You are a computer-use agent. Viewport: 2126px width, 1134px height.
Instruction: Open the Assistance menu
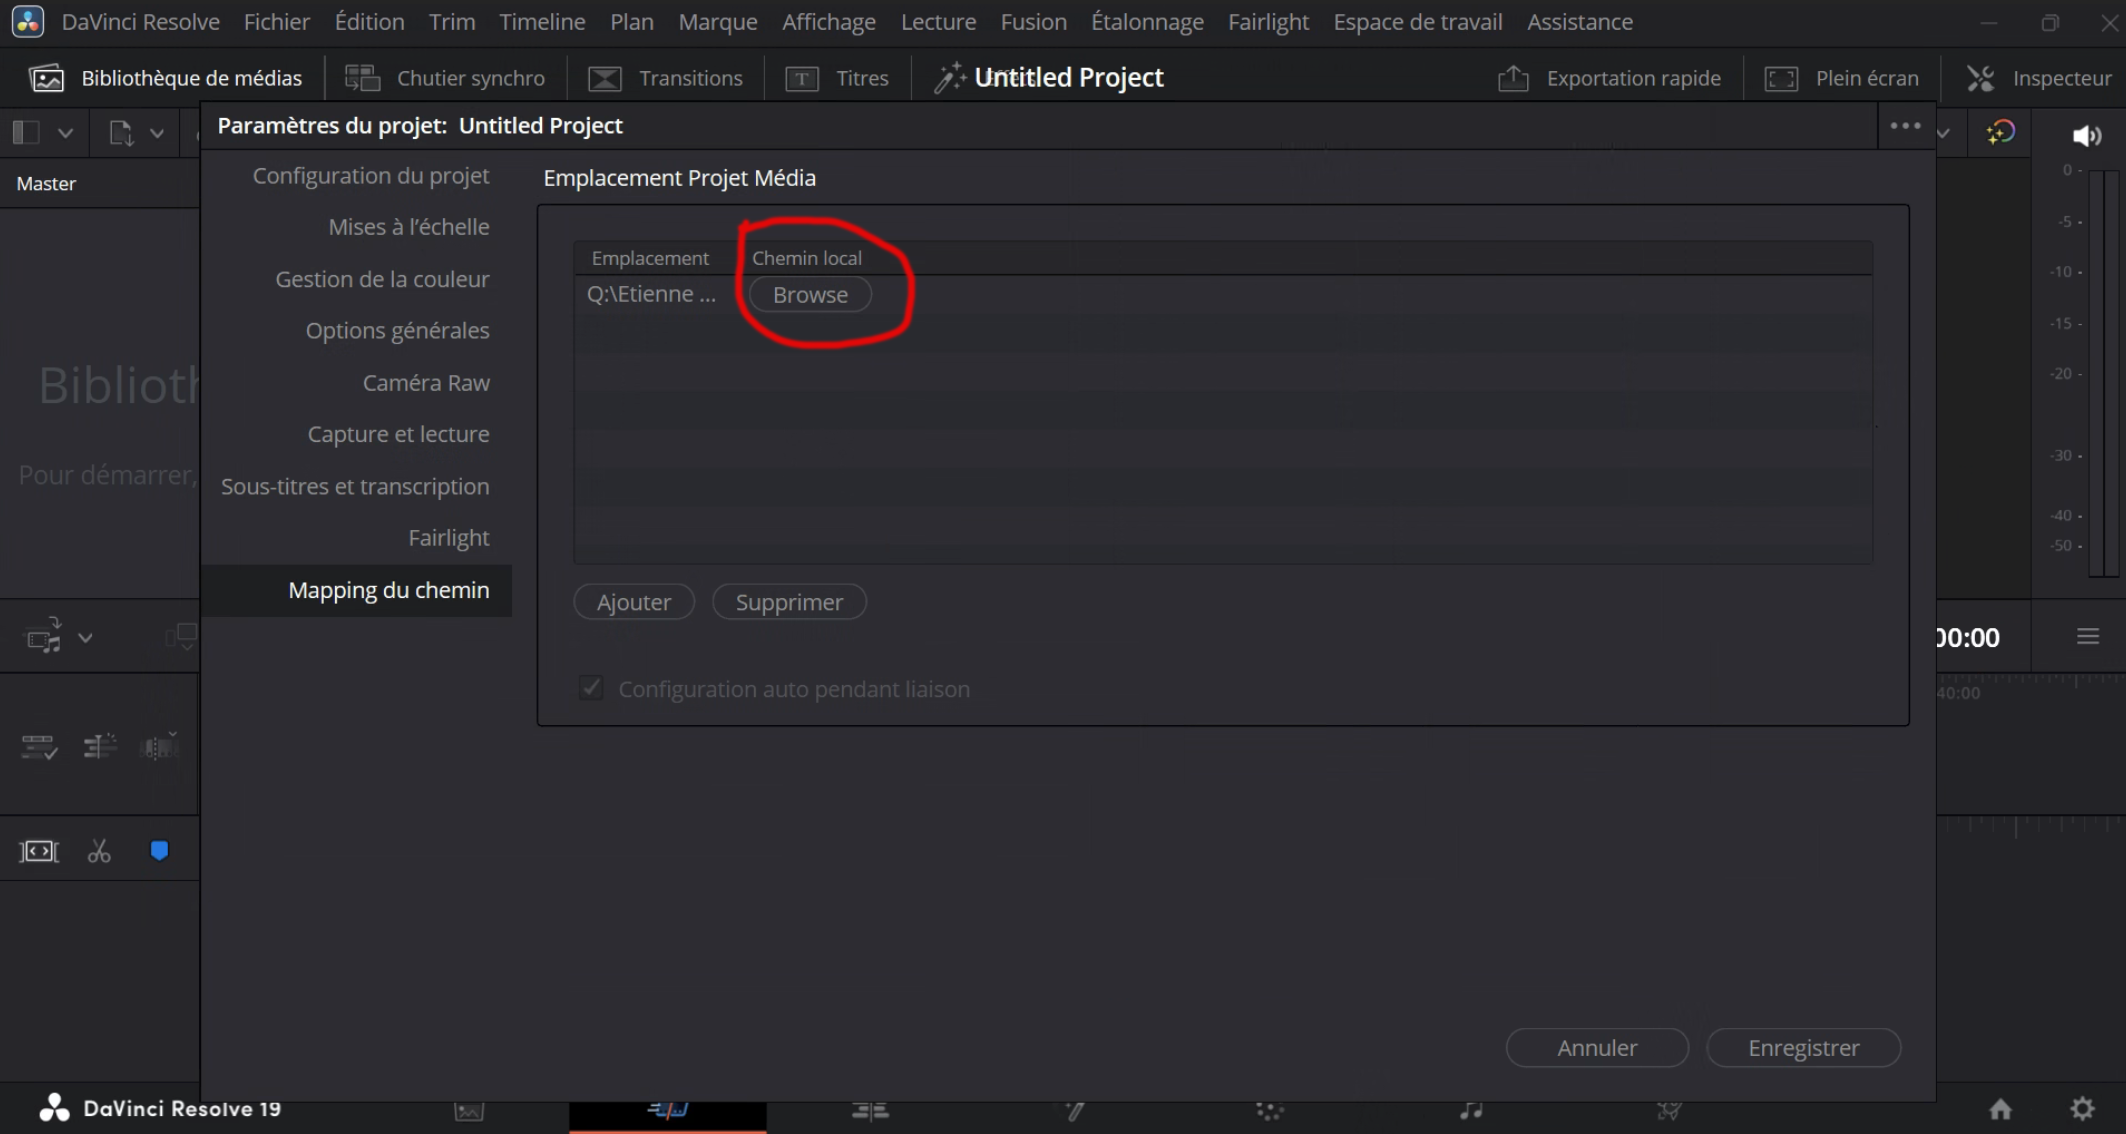coord(1580,21)
